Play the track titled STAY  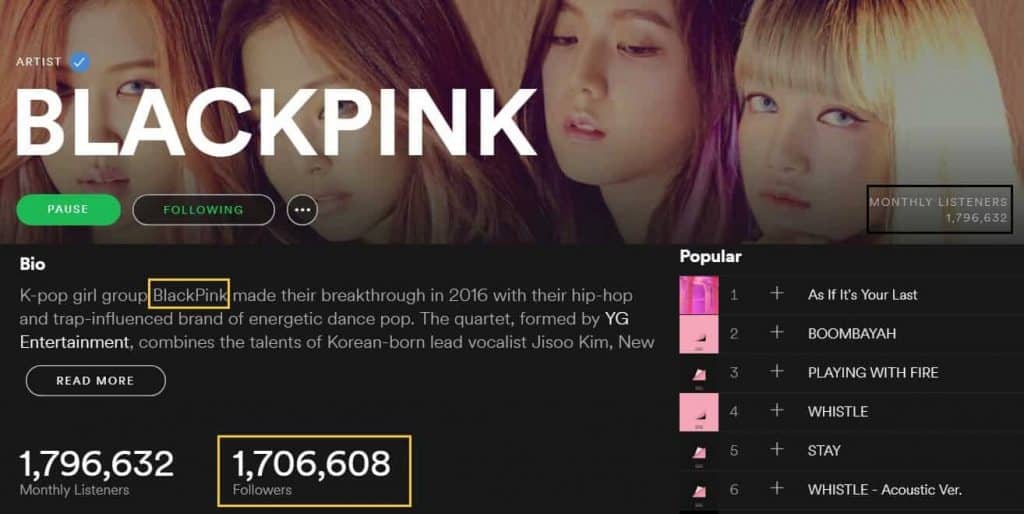824,451
